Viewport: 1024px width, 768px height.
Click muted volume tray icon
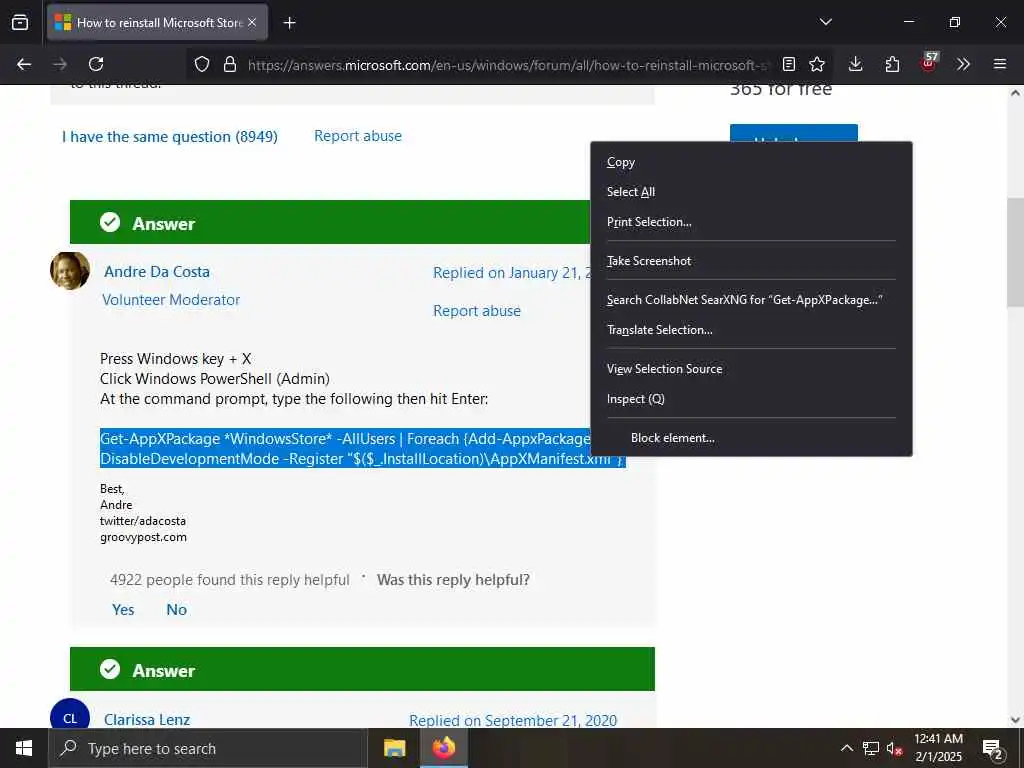[x=895, y=748]
